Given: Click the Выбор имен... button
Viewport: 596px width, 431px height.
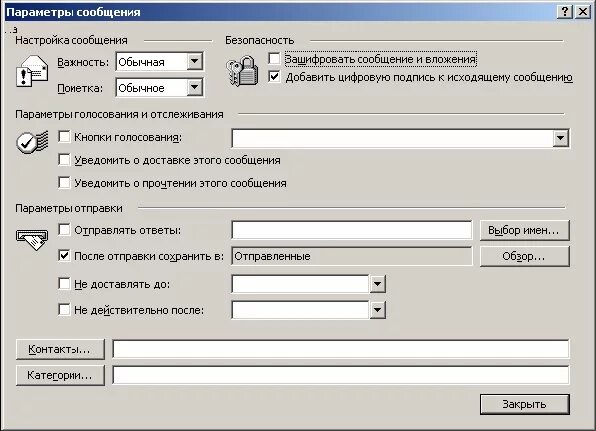Looking at the screenshot, I should tap(525, 230).
